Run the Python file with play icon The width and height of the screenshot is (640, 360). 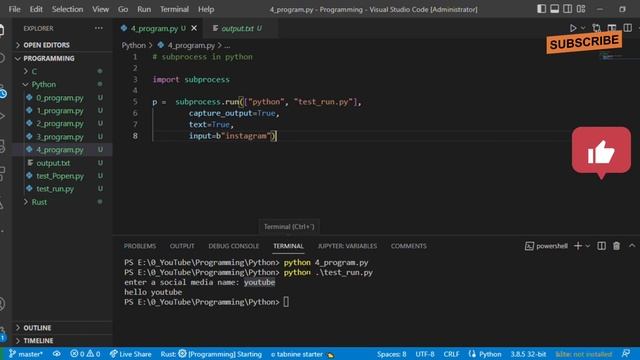[x=573, y=28]
